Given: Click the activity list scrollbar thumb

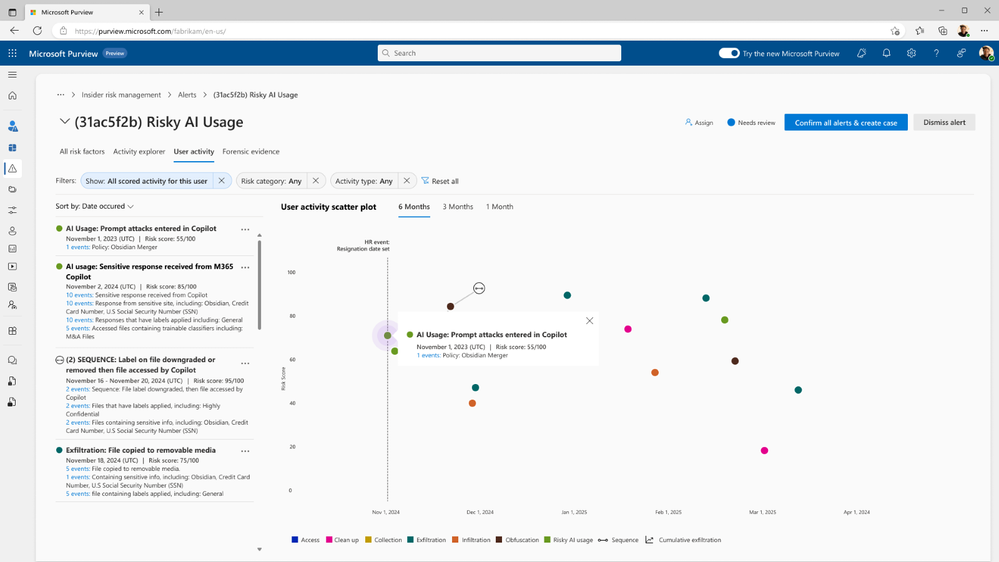Looking at the screenshot, I should coord(259,285).
